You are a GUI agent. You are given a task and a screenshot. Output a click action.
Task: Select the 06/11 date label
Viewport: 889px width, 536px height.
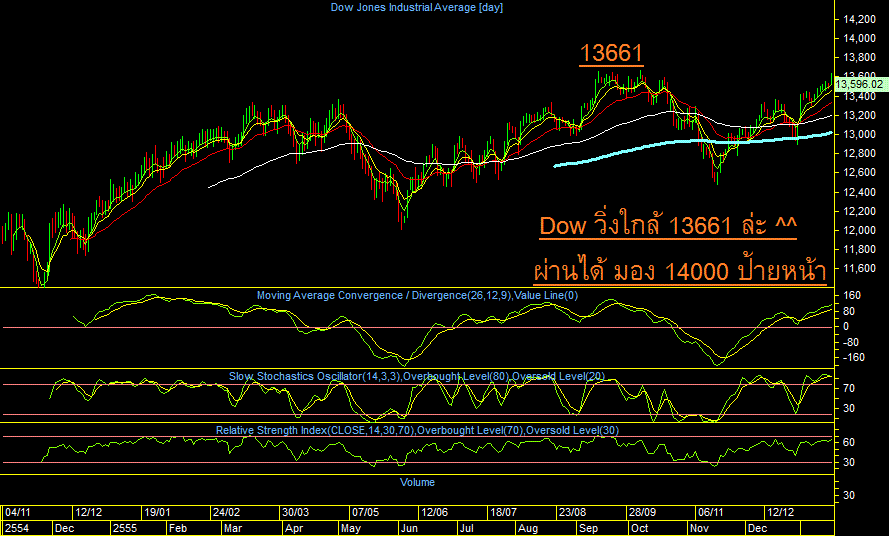coord(710,512)
